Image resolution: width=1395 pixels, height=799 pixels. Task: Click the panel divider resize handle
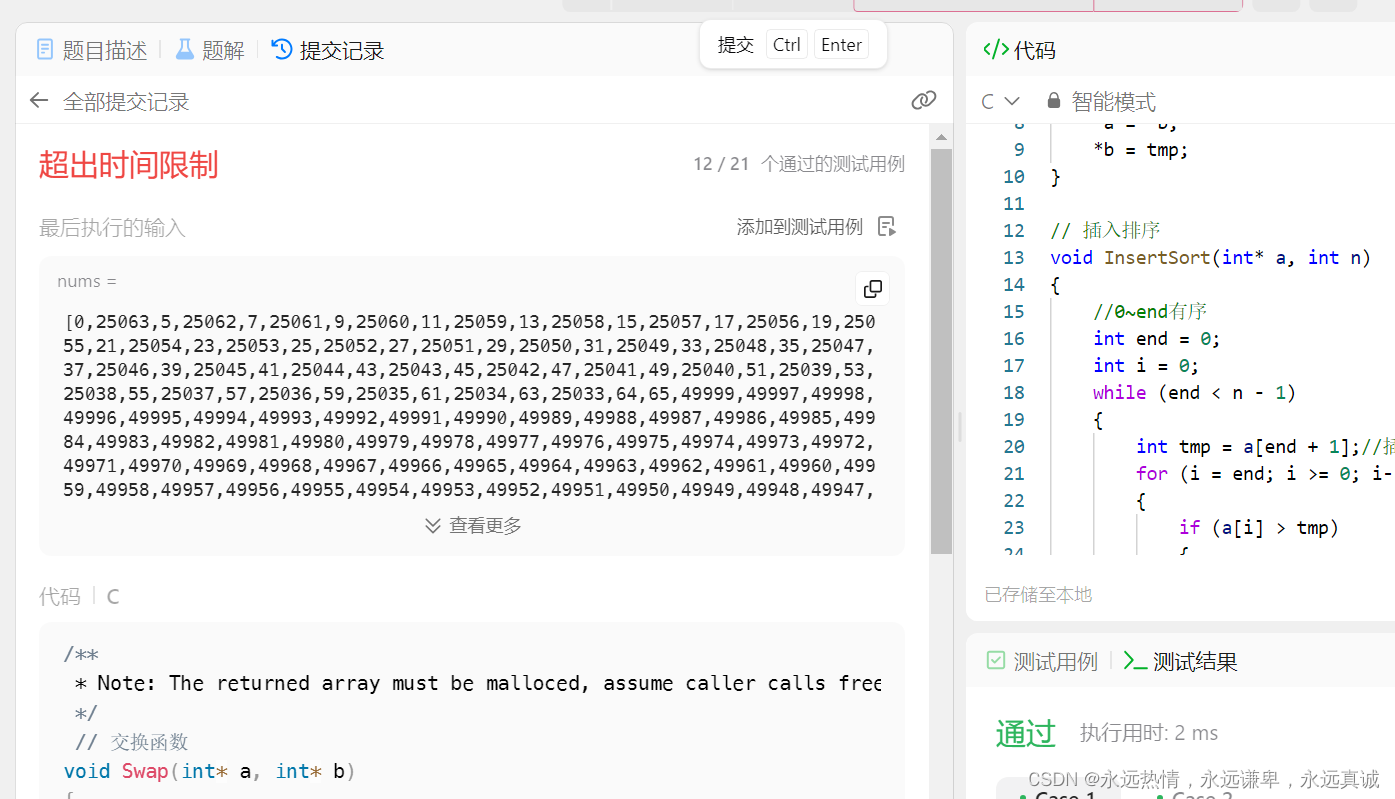[x=959, y=427]
